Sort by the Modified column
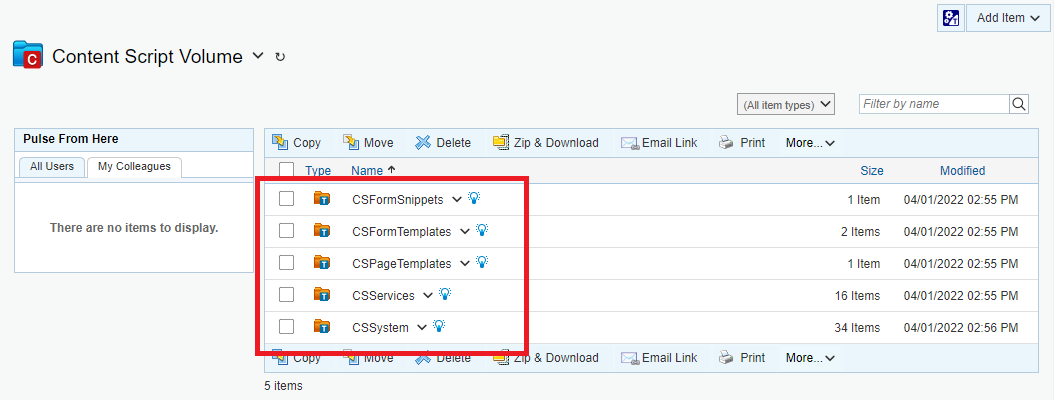 click(x=963, y=171)
